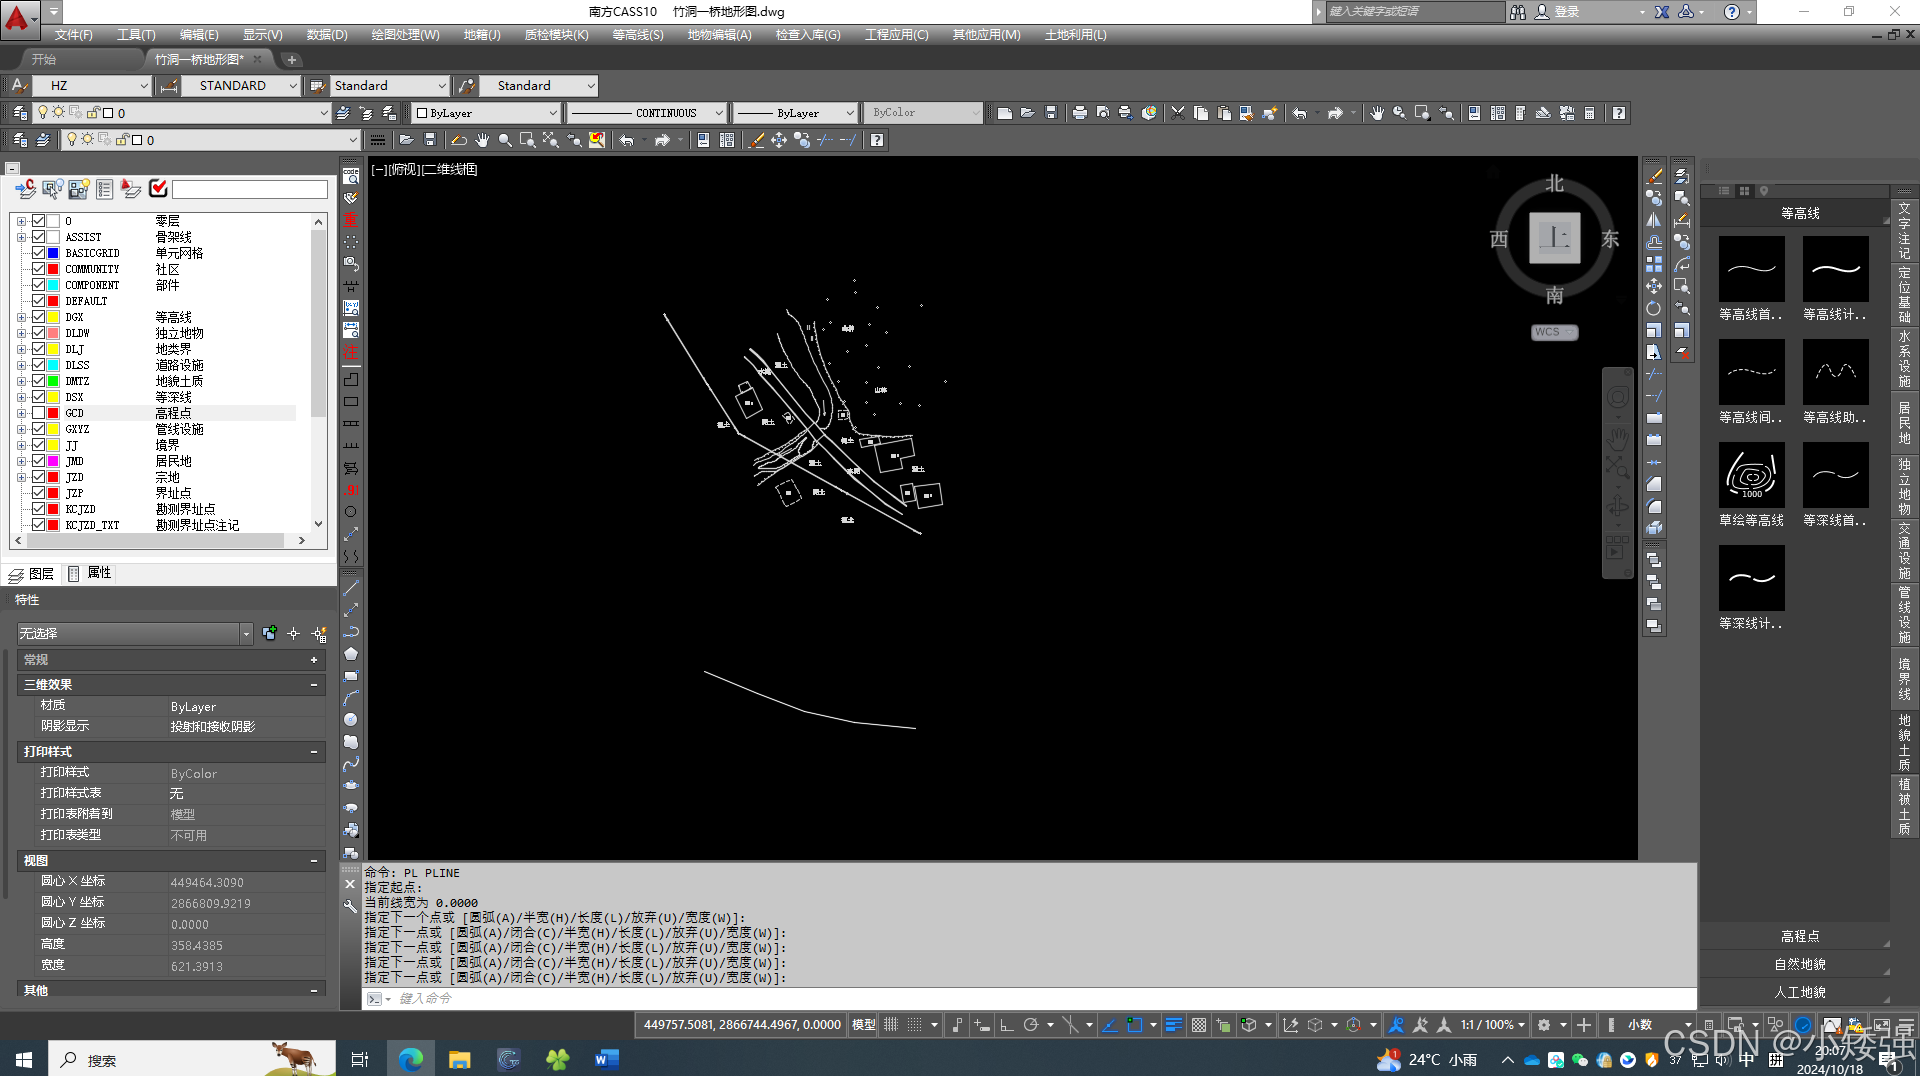Image resolution: width=1920 pixels, height=1076 pixels.
Task: Switch to the 开始 document tab
Action: coord(44,59)
